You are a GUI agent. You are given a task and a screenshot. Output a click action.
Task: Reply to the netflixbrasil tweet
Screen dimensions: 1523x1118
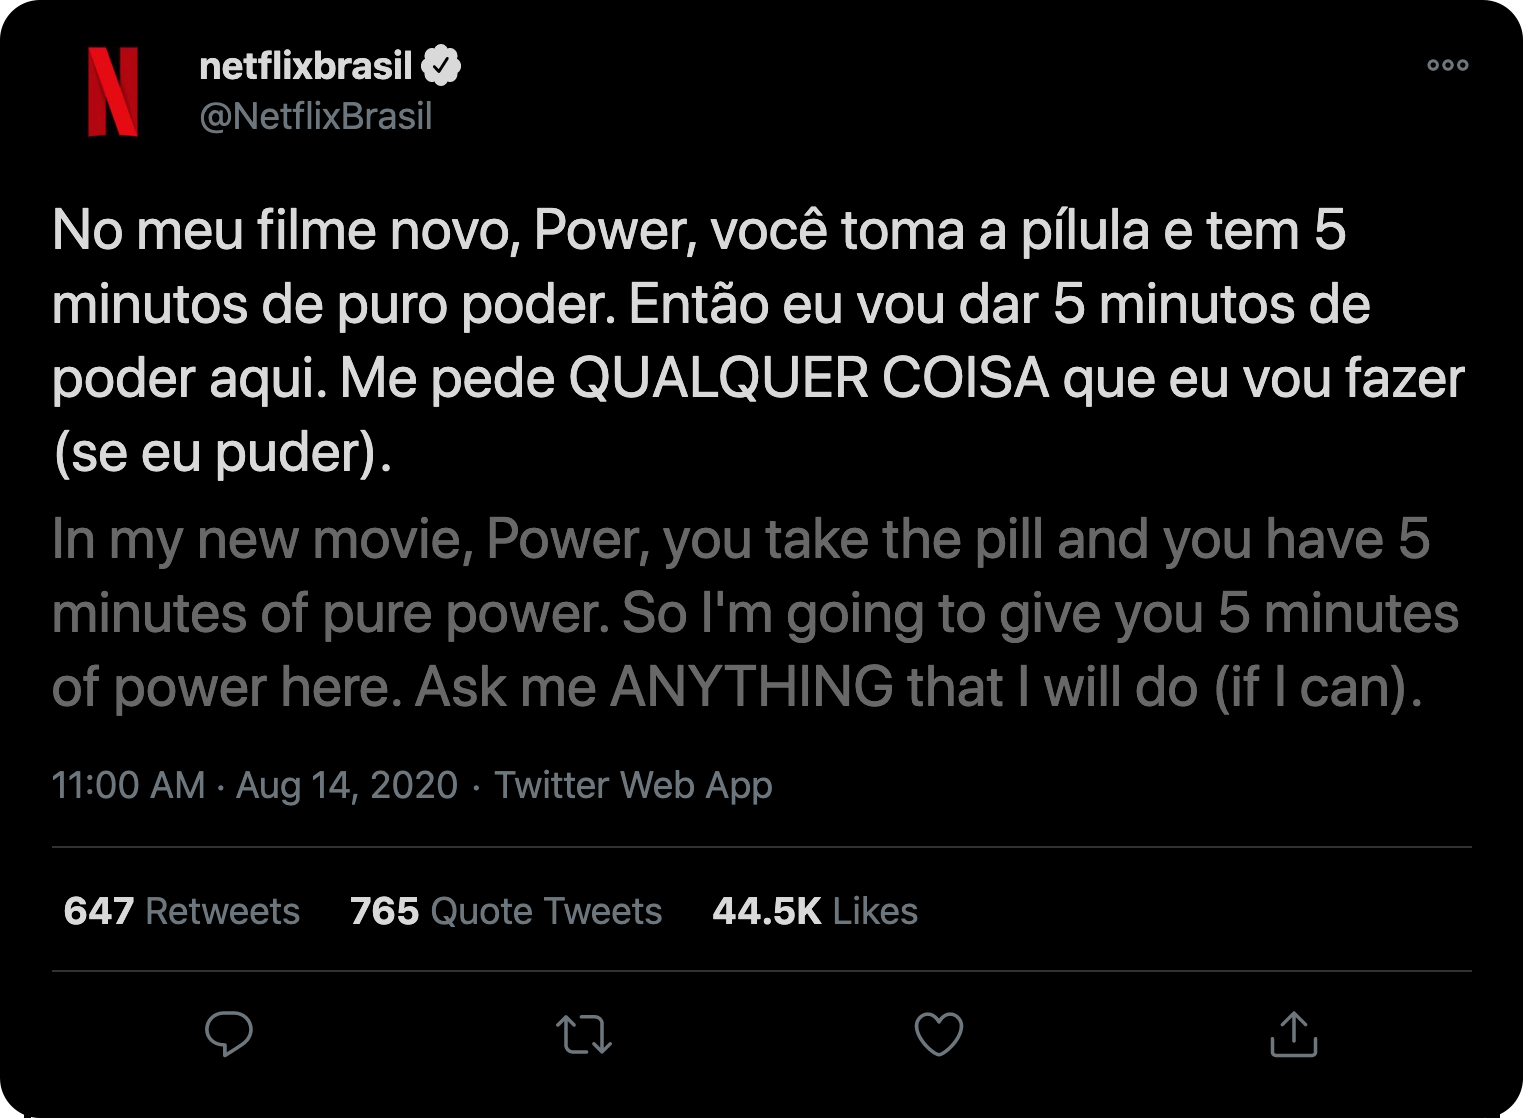click(228, 1034)
